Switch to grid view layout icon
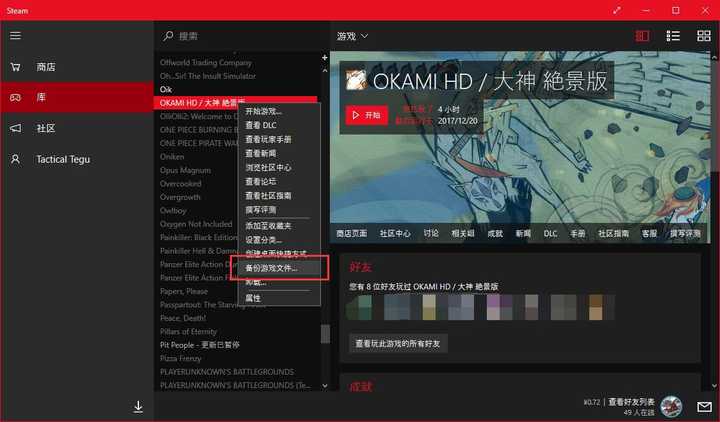This screenshot has width=720, height=422. 704,36
